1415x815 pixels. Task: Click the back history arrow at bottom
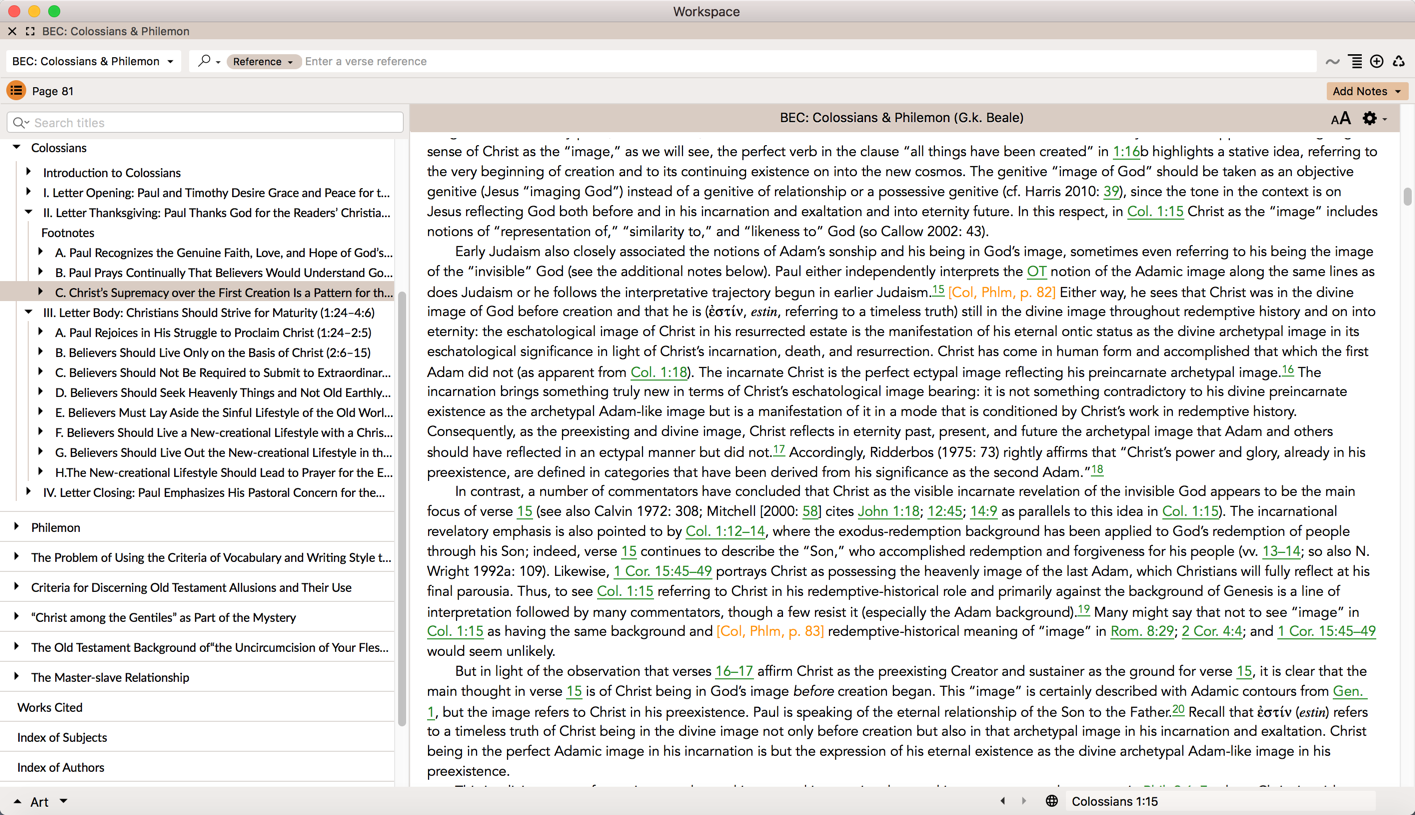1003,801
